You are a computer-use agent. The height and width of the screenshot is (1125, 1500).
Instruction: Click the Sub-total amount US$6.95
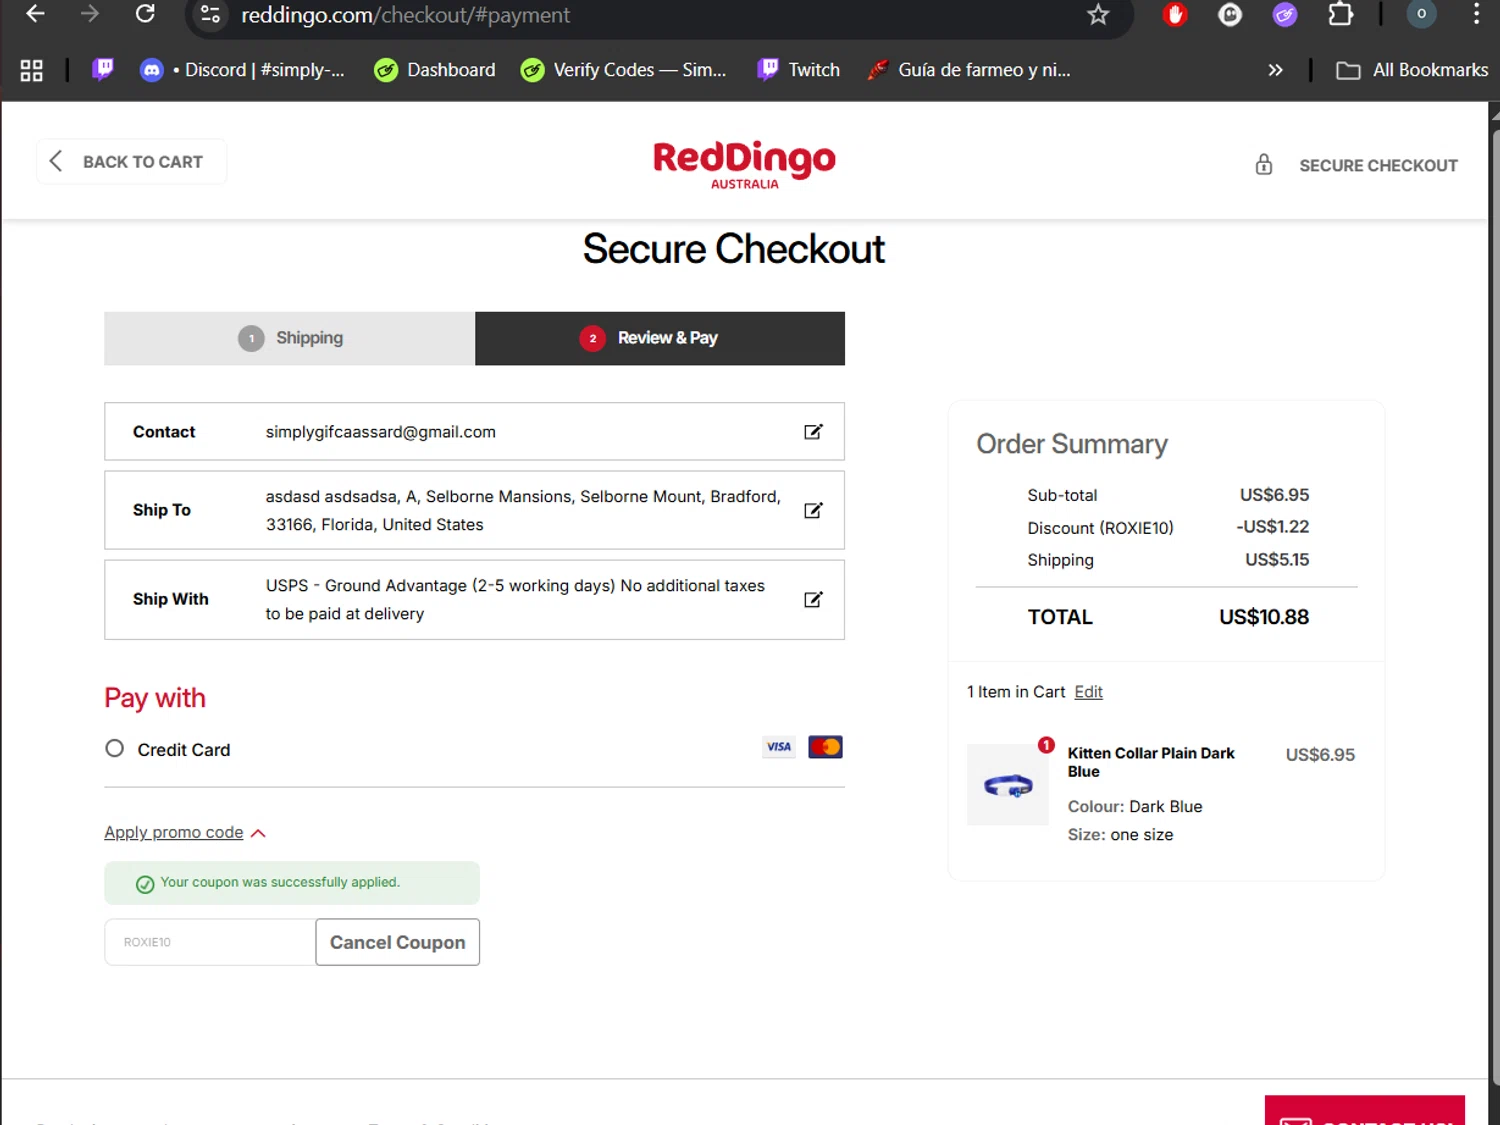point(1274,495)
